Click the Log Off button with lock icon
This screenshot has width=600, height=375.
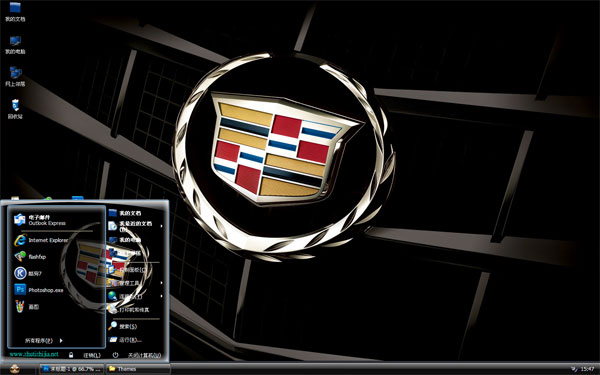coord(85,355)
